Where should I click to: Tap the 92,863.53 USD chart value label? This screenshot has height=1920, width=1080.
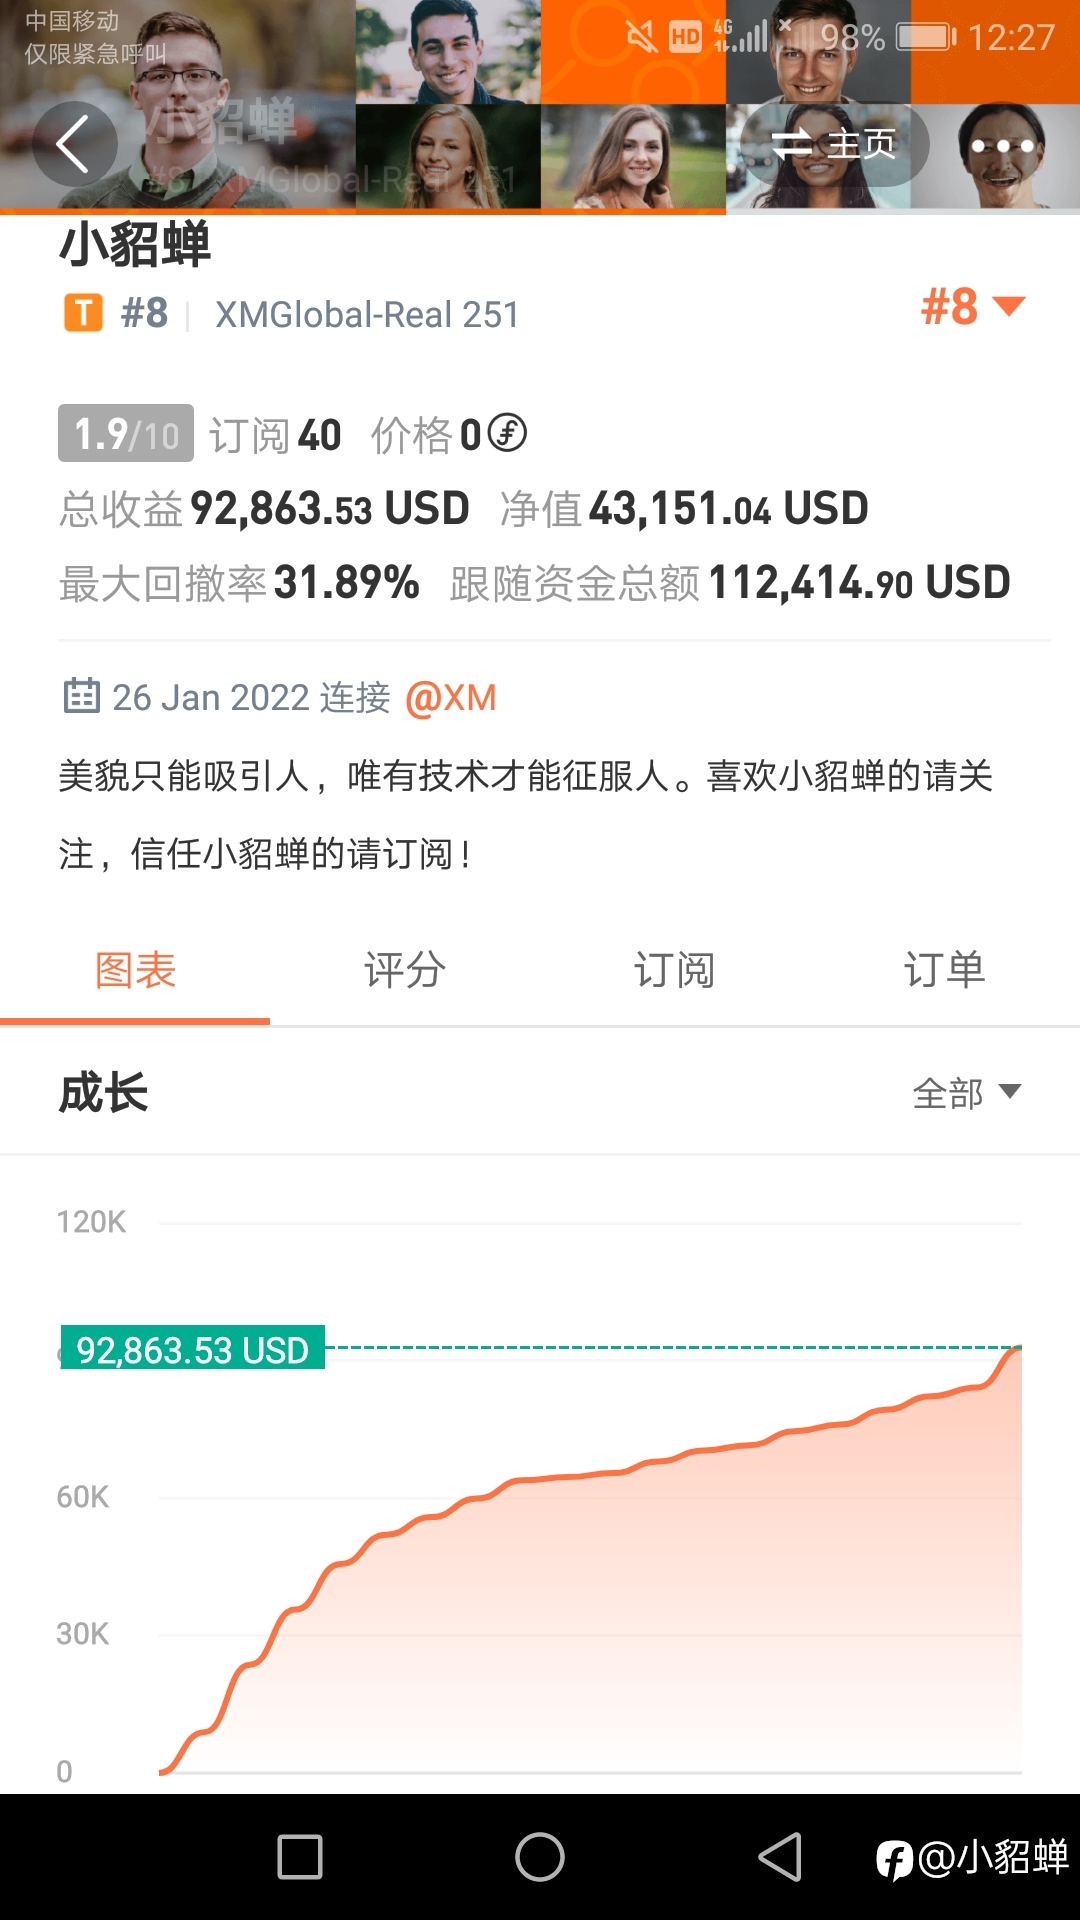pyautogui.click(x=193, y=1349)
